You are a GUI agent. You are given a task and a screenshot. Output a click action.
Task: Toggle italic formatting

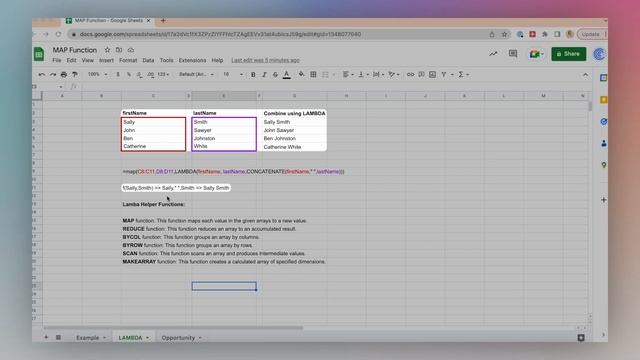pyautogui.click(x=264, y=75)
